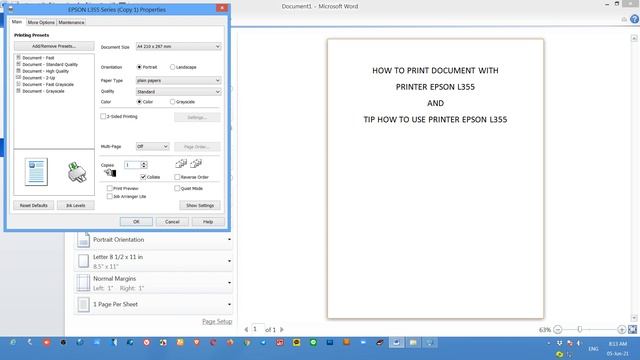This screenshot has height=360, width=640.
Task: Select Landscape orientation radio button
Action: (x=172, y=67)
